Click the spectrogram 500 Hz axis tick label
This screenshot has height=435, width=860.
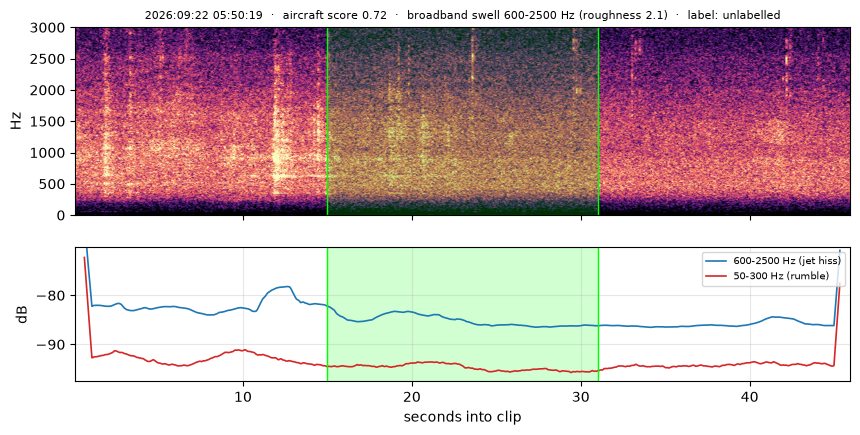pyautogui.click(x=54, y=184)
